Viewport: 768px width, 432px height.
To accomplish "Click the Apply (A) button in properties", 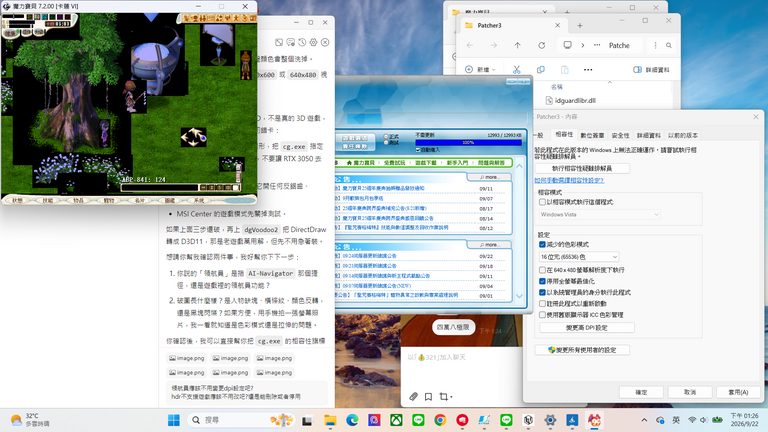I will click(738, 392).
